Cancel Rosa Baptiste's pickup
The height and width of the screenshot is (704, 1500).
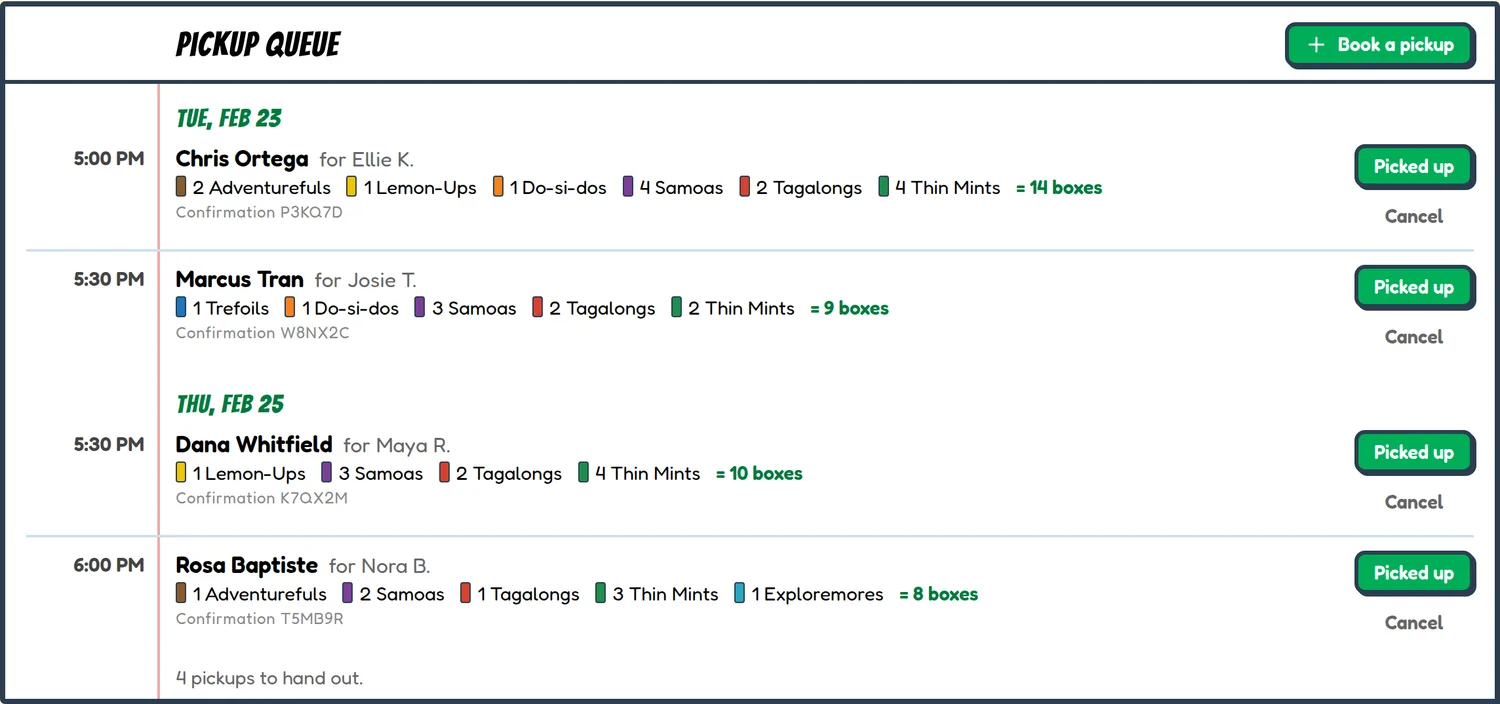[1414, 623]
